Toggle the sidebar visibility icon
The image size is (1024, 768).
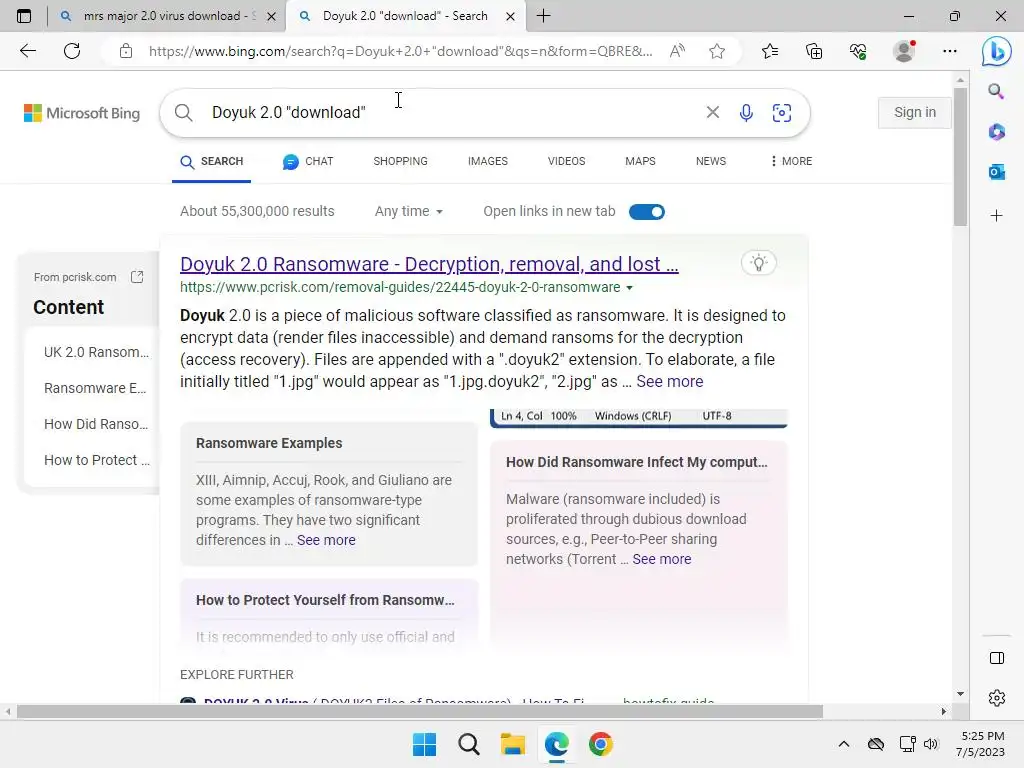[x=997, y=658]
